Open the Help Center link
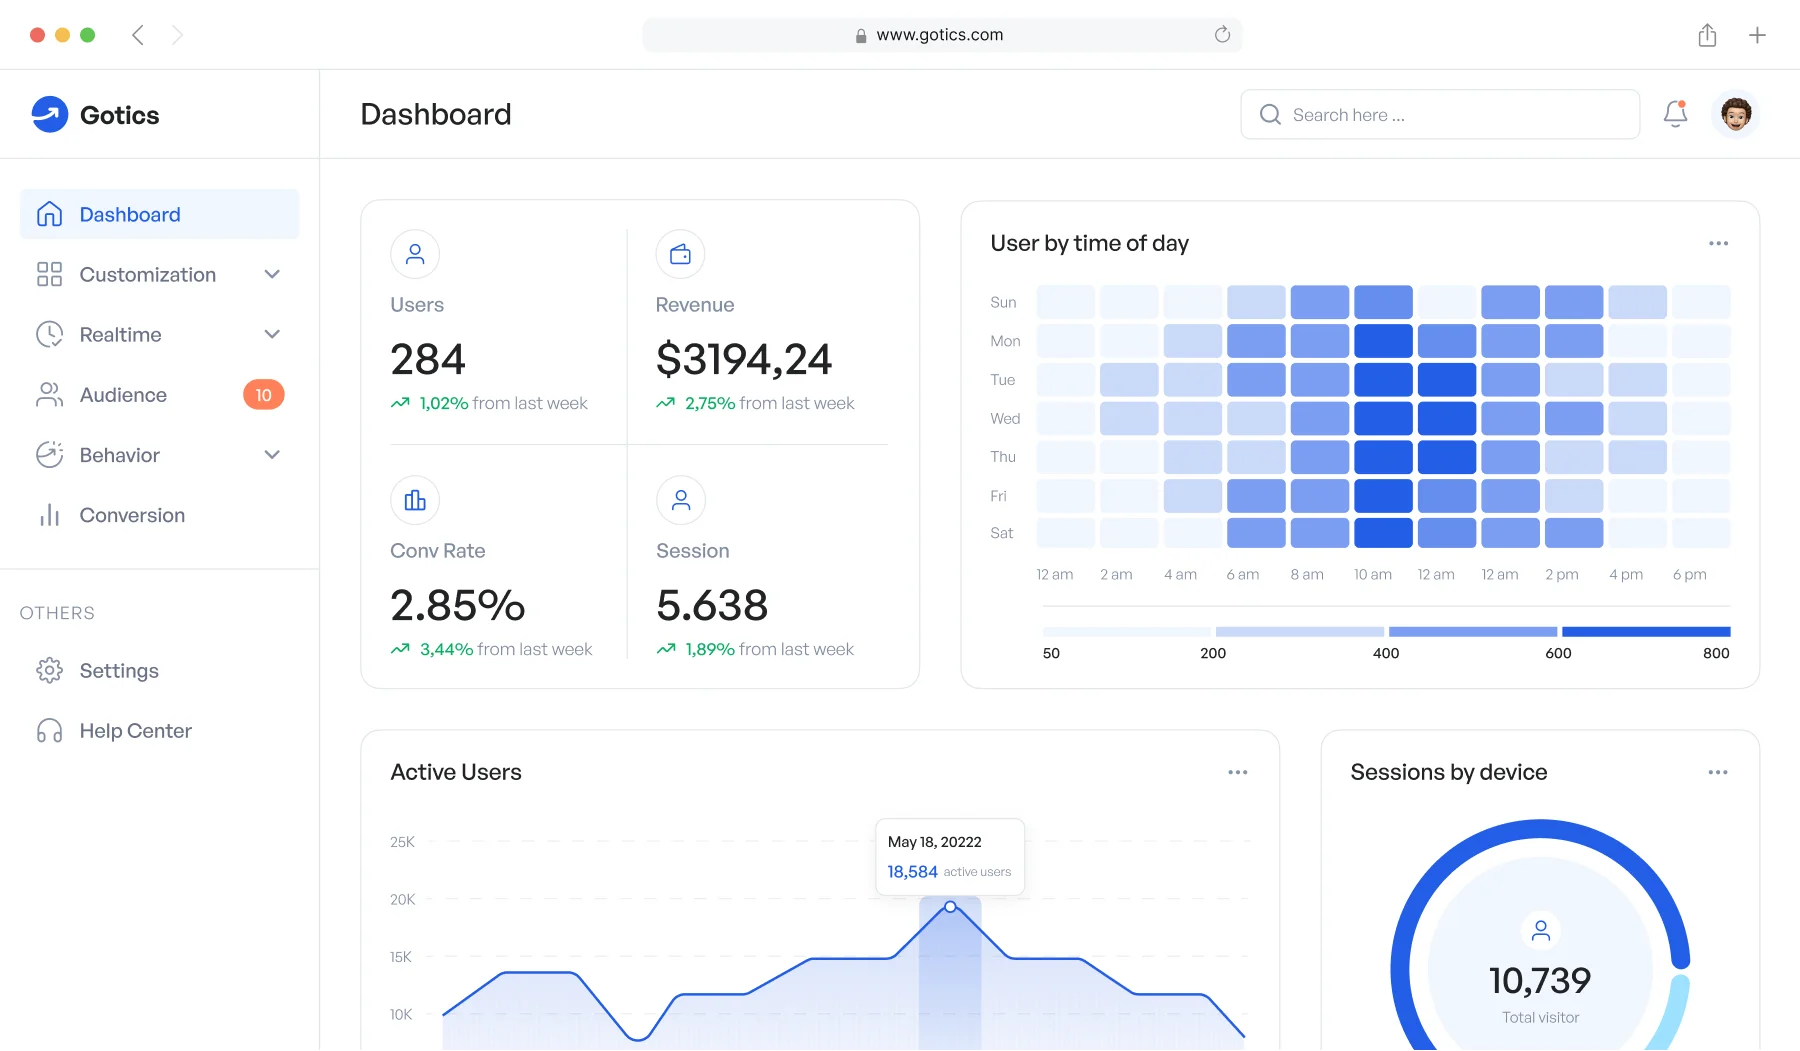1800x1051 pixels. pos(135,731)
